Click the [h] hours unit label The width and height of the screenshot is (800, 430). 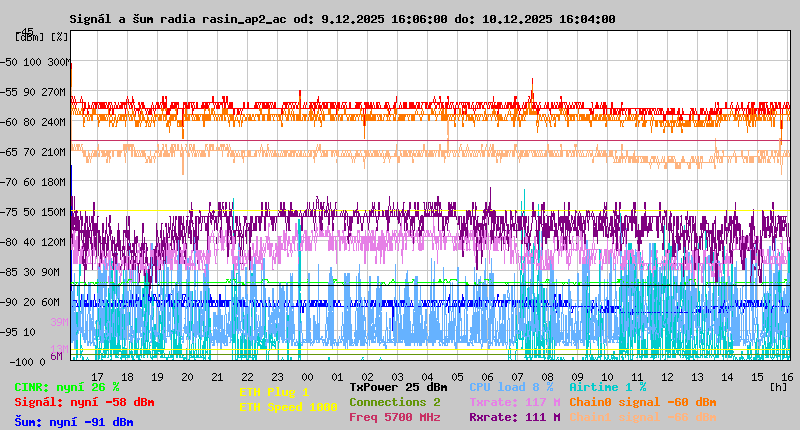click(x=778, y=386)
